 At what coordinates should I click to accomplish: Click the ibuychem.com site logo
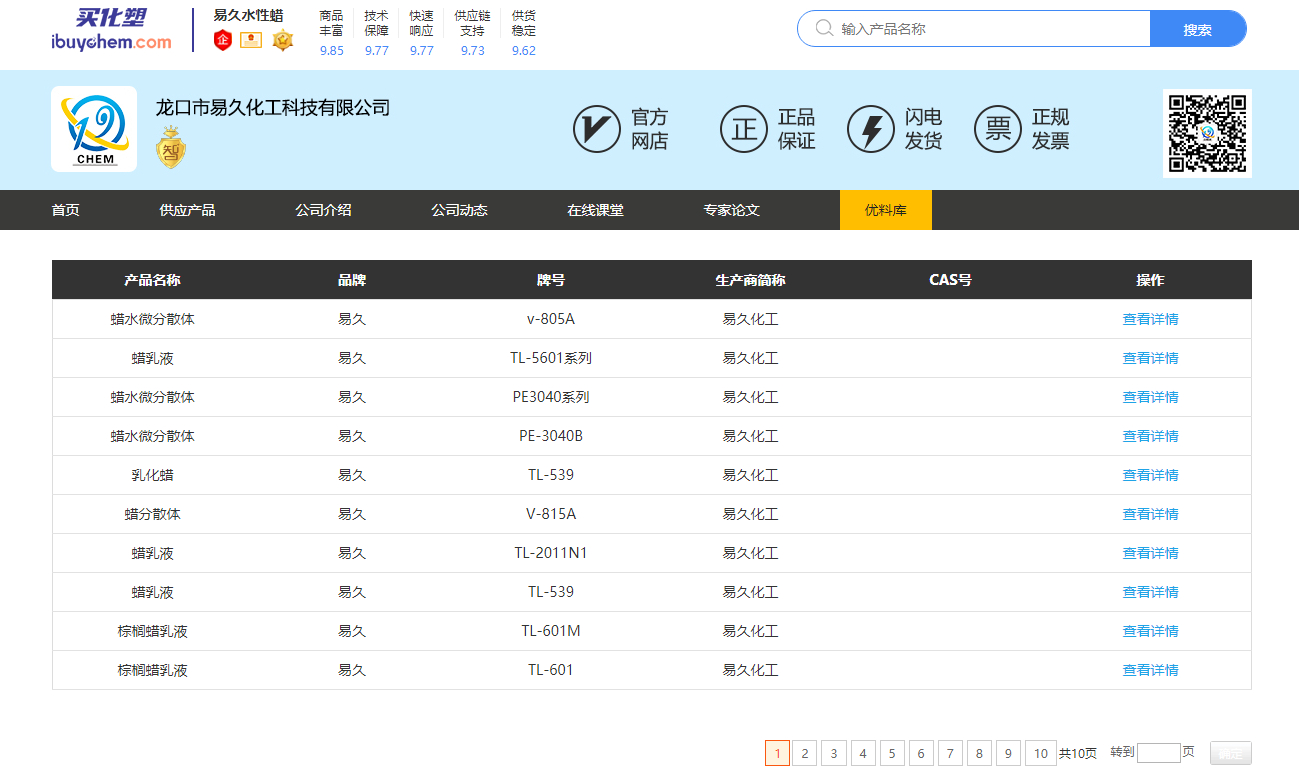coord(111,29)
